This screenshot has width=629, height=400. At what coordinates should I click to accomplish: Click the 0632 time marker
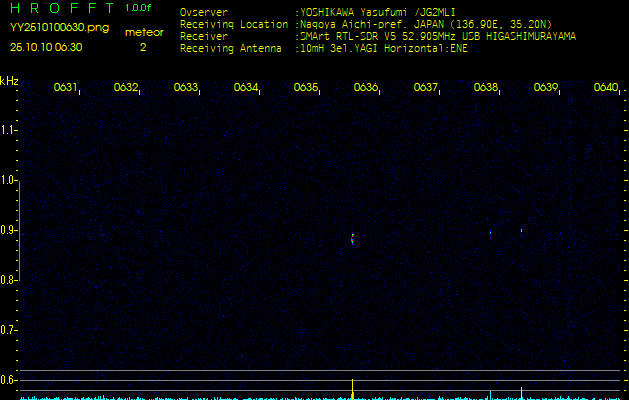coord(126,87)
